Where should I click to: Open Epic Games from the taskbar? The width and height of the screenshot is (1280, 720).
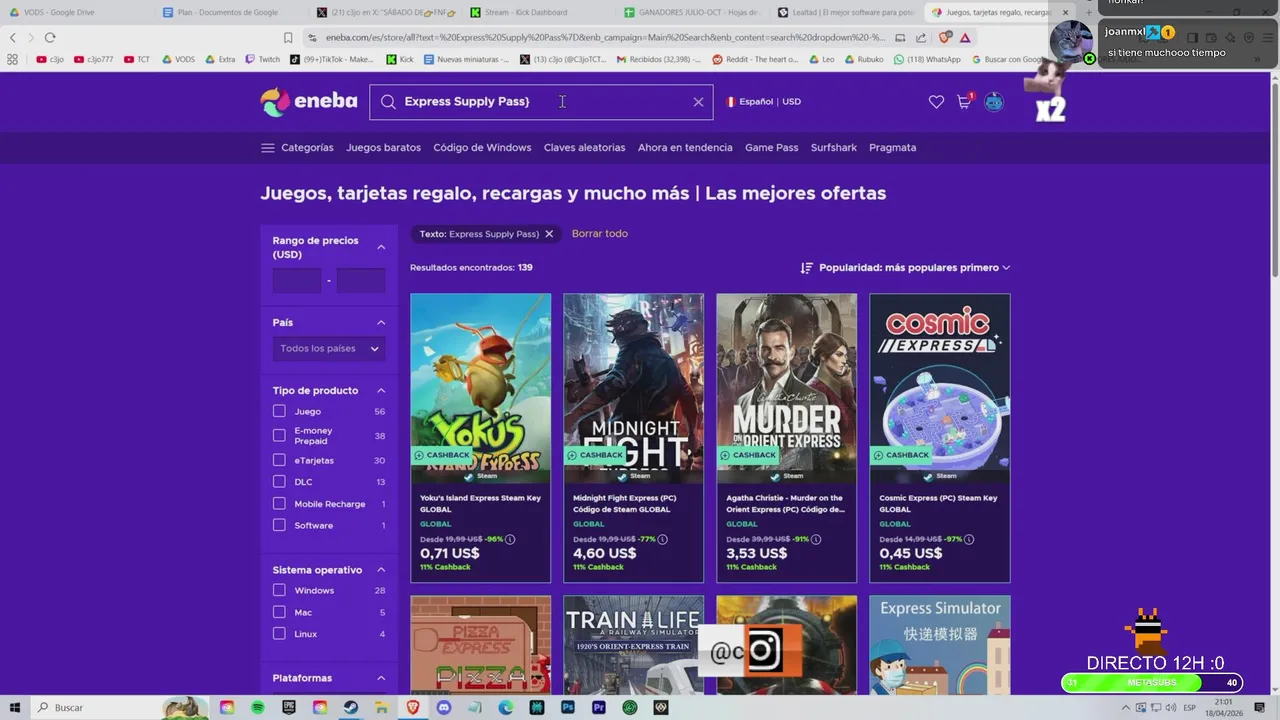pyautogui.click(x=289, y=707)
